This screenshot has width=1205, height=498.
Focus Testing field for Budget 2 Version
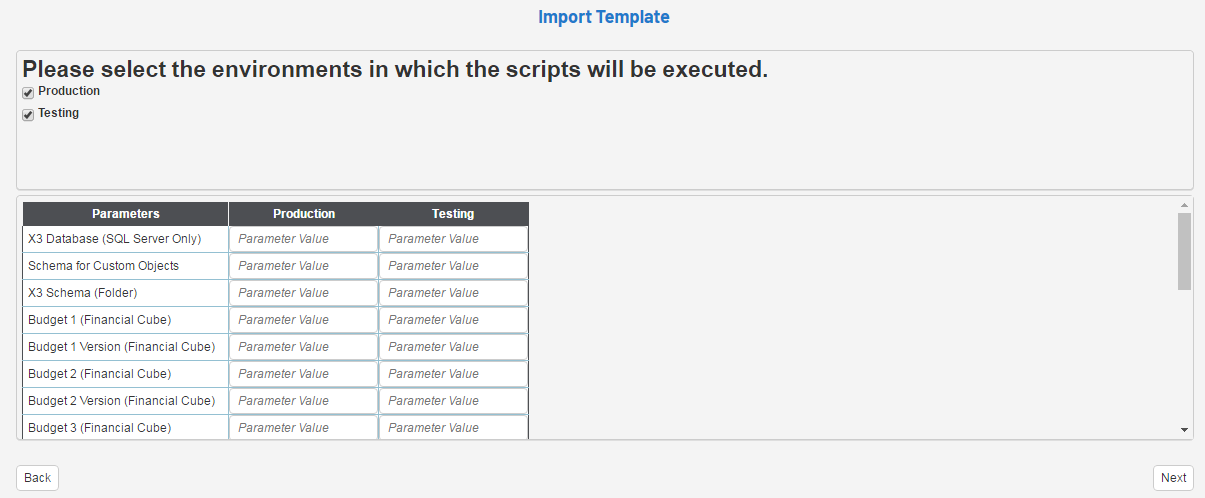tap(453, 401)
